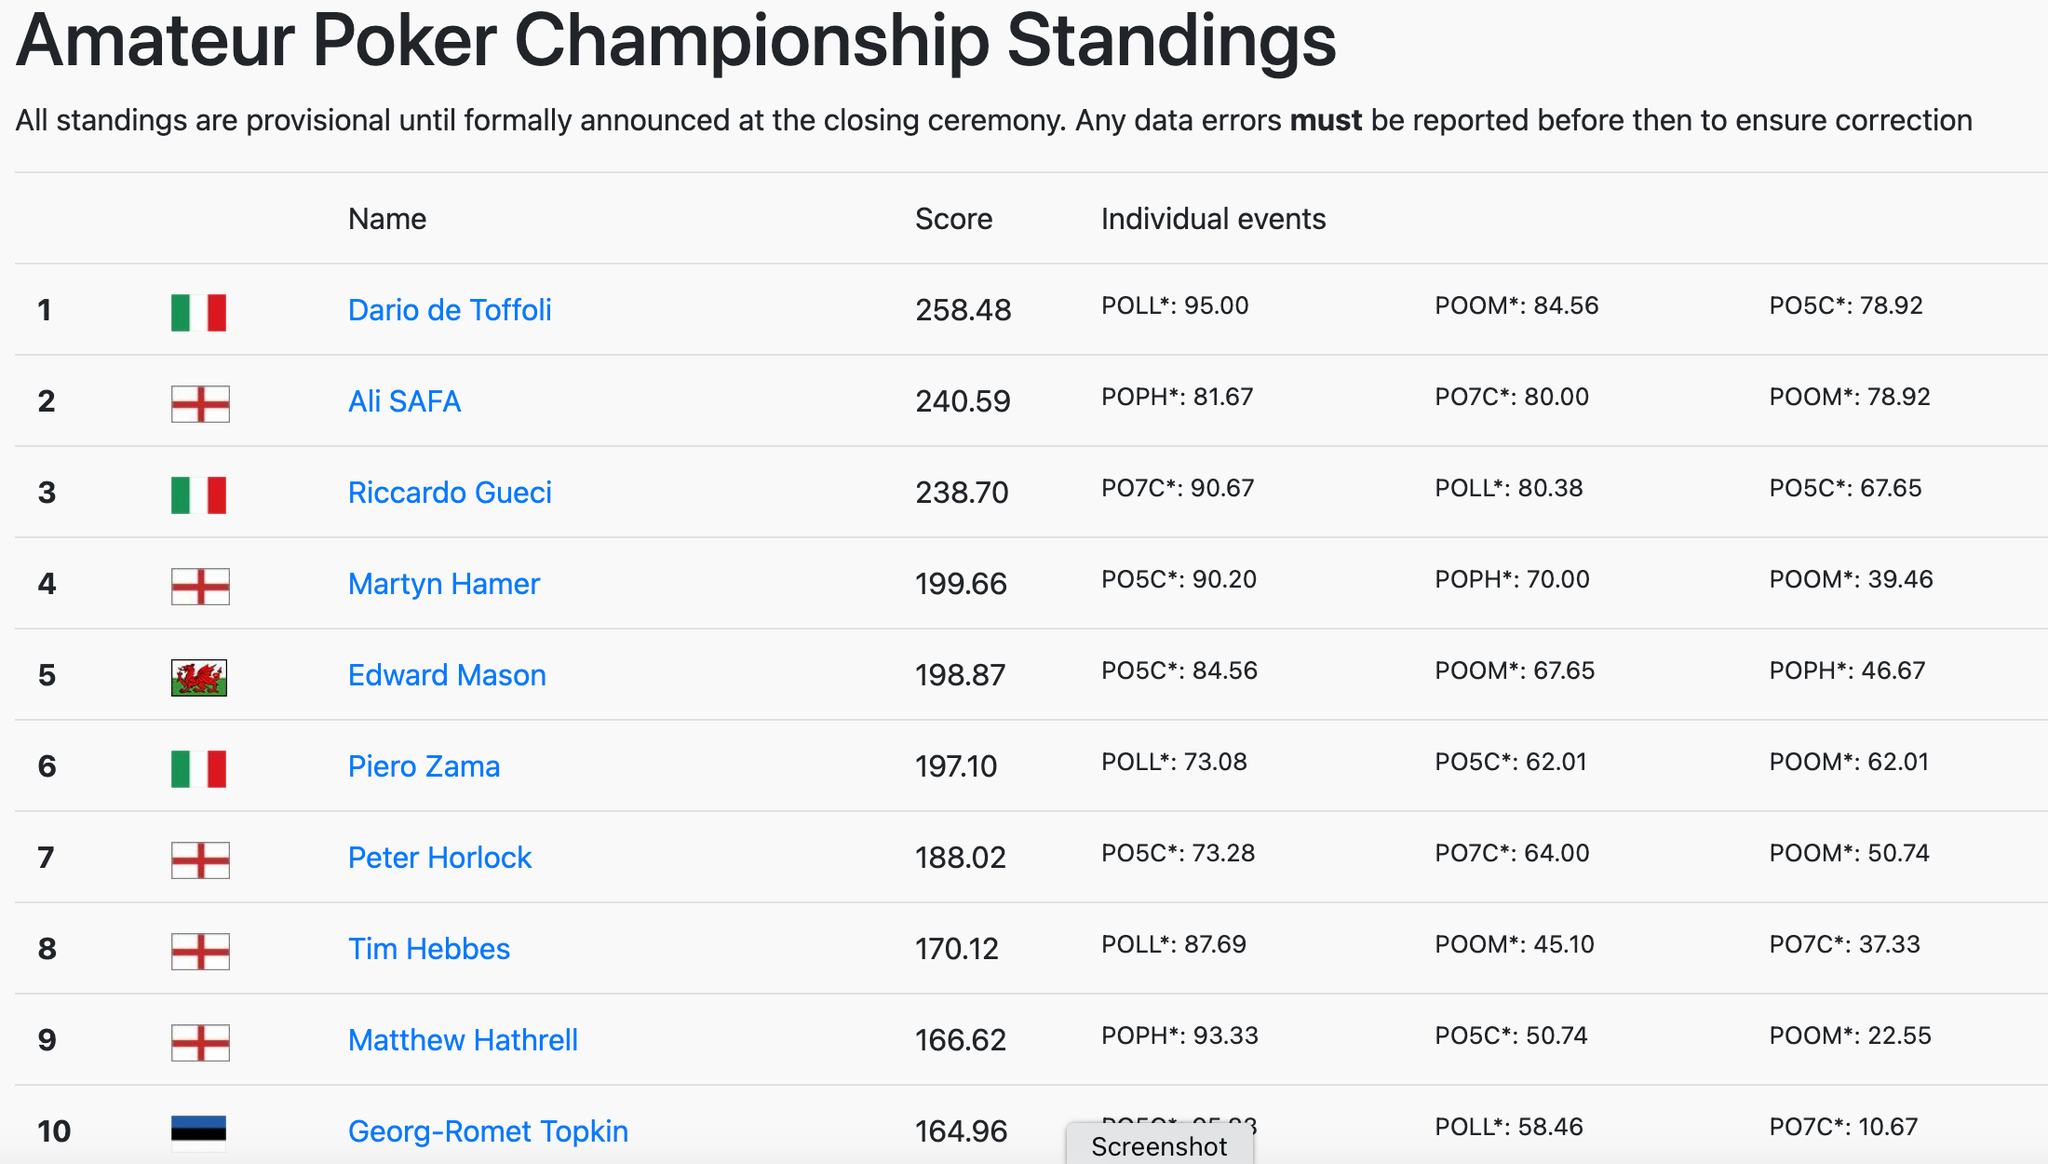Open Ali SAFA player link
The image size is (2048, 1164).
404,401
